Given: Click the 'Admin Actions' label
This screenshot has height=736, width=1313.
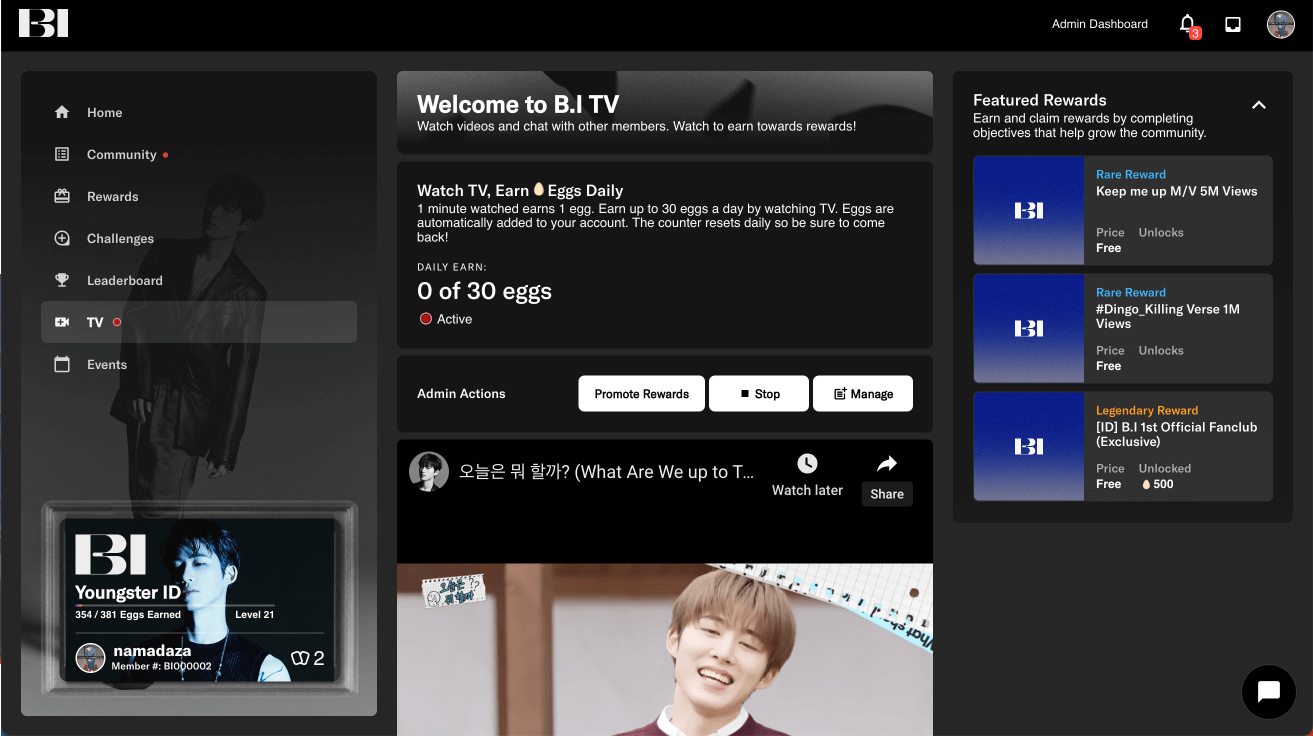Looking at the screenshot, I should (461, 394).
